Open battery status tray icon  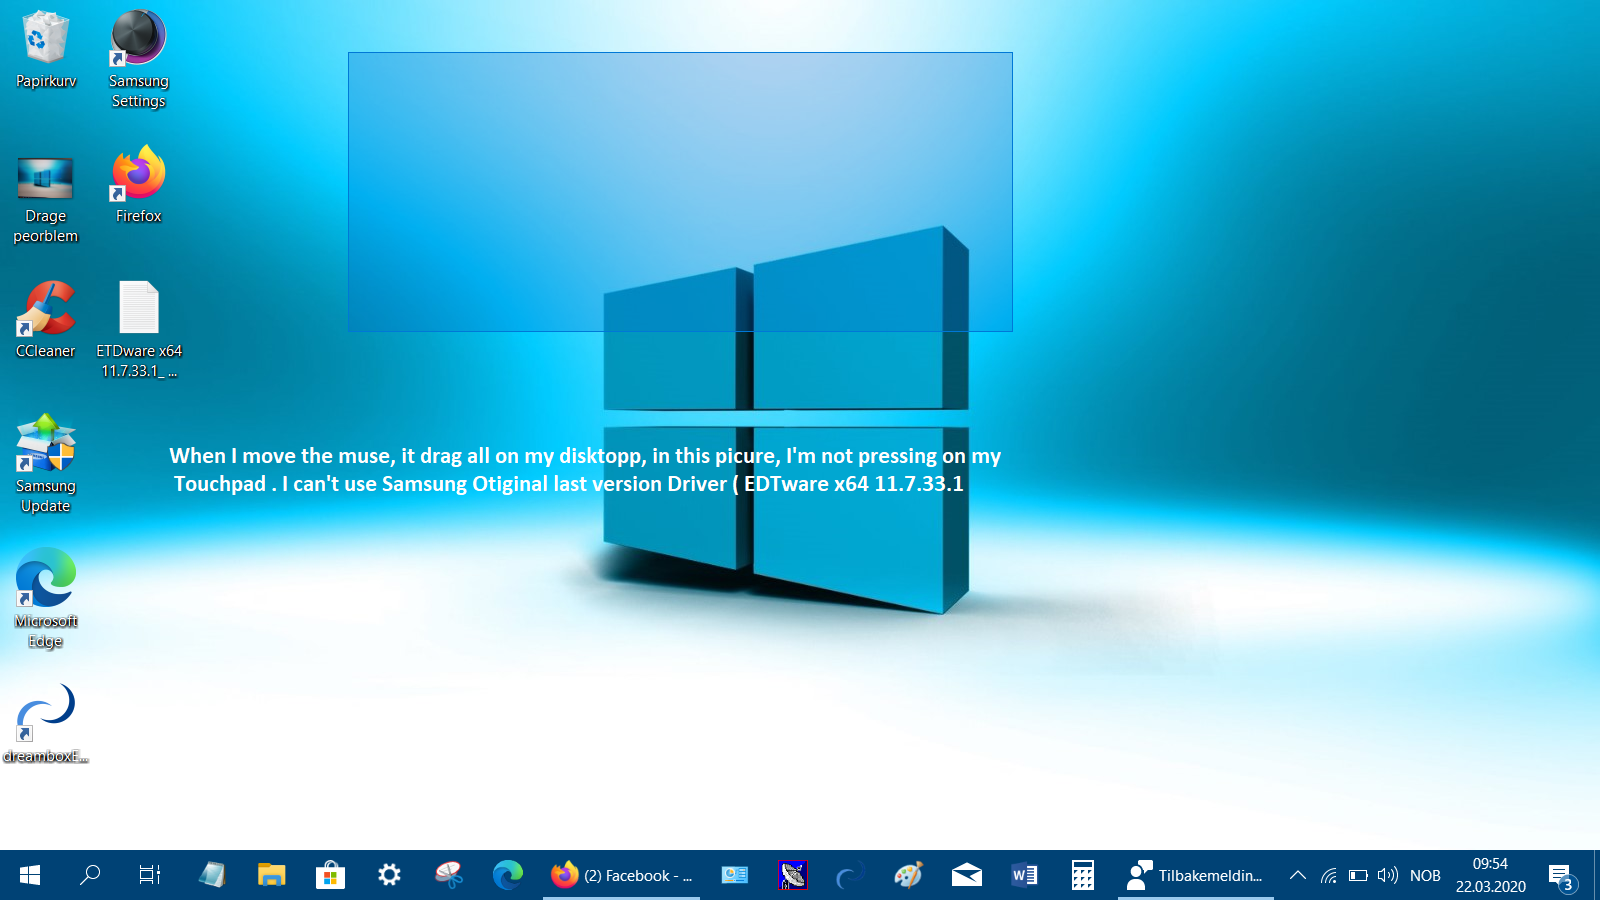coord(1358,875)
